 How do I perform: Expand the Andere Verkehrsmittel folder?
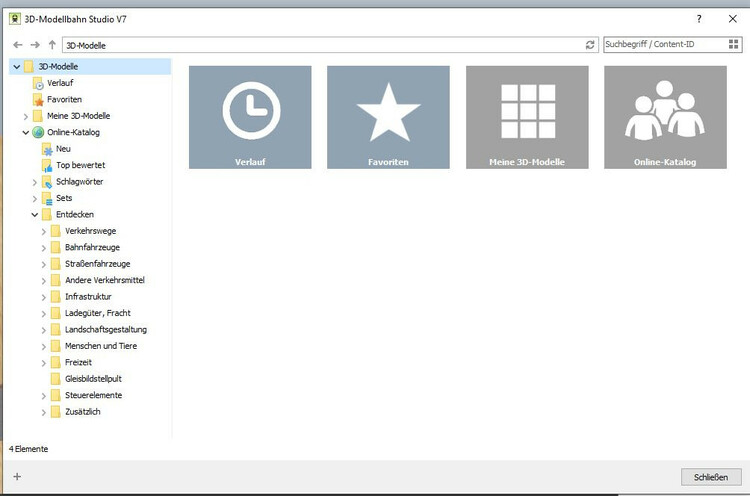pos(44,281)
